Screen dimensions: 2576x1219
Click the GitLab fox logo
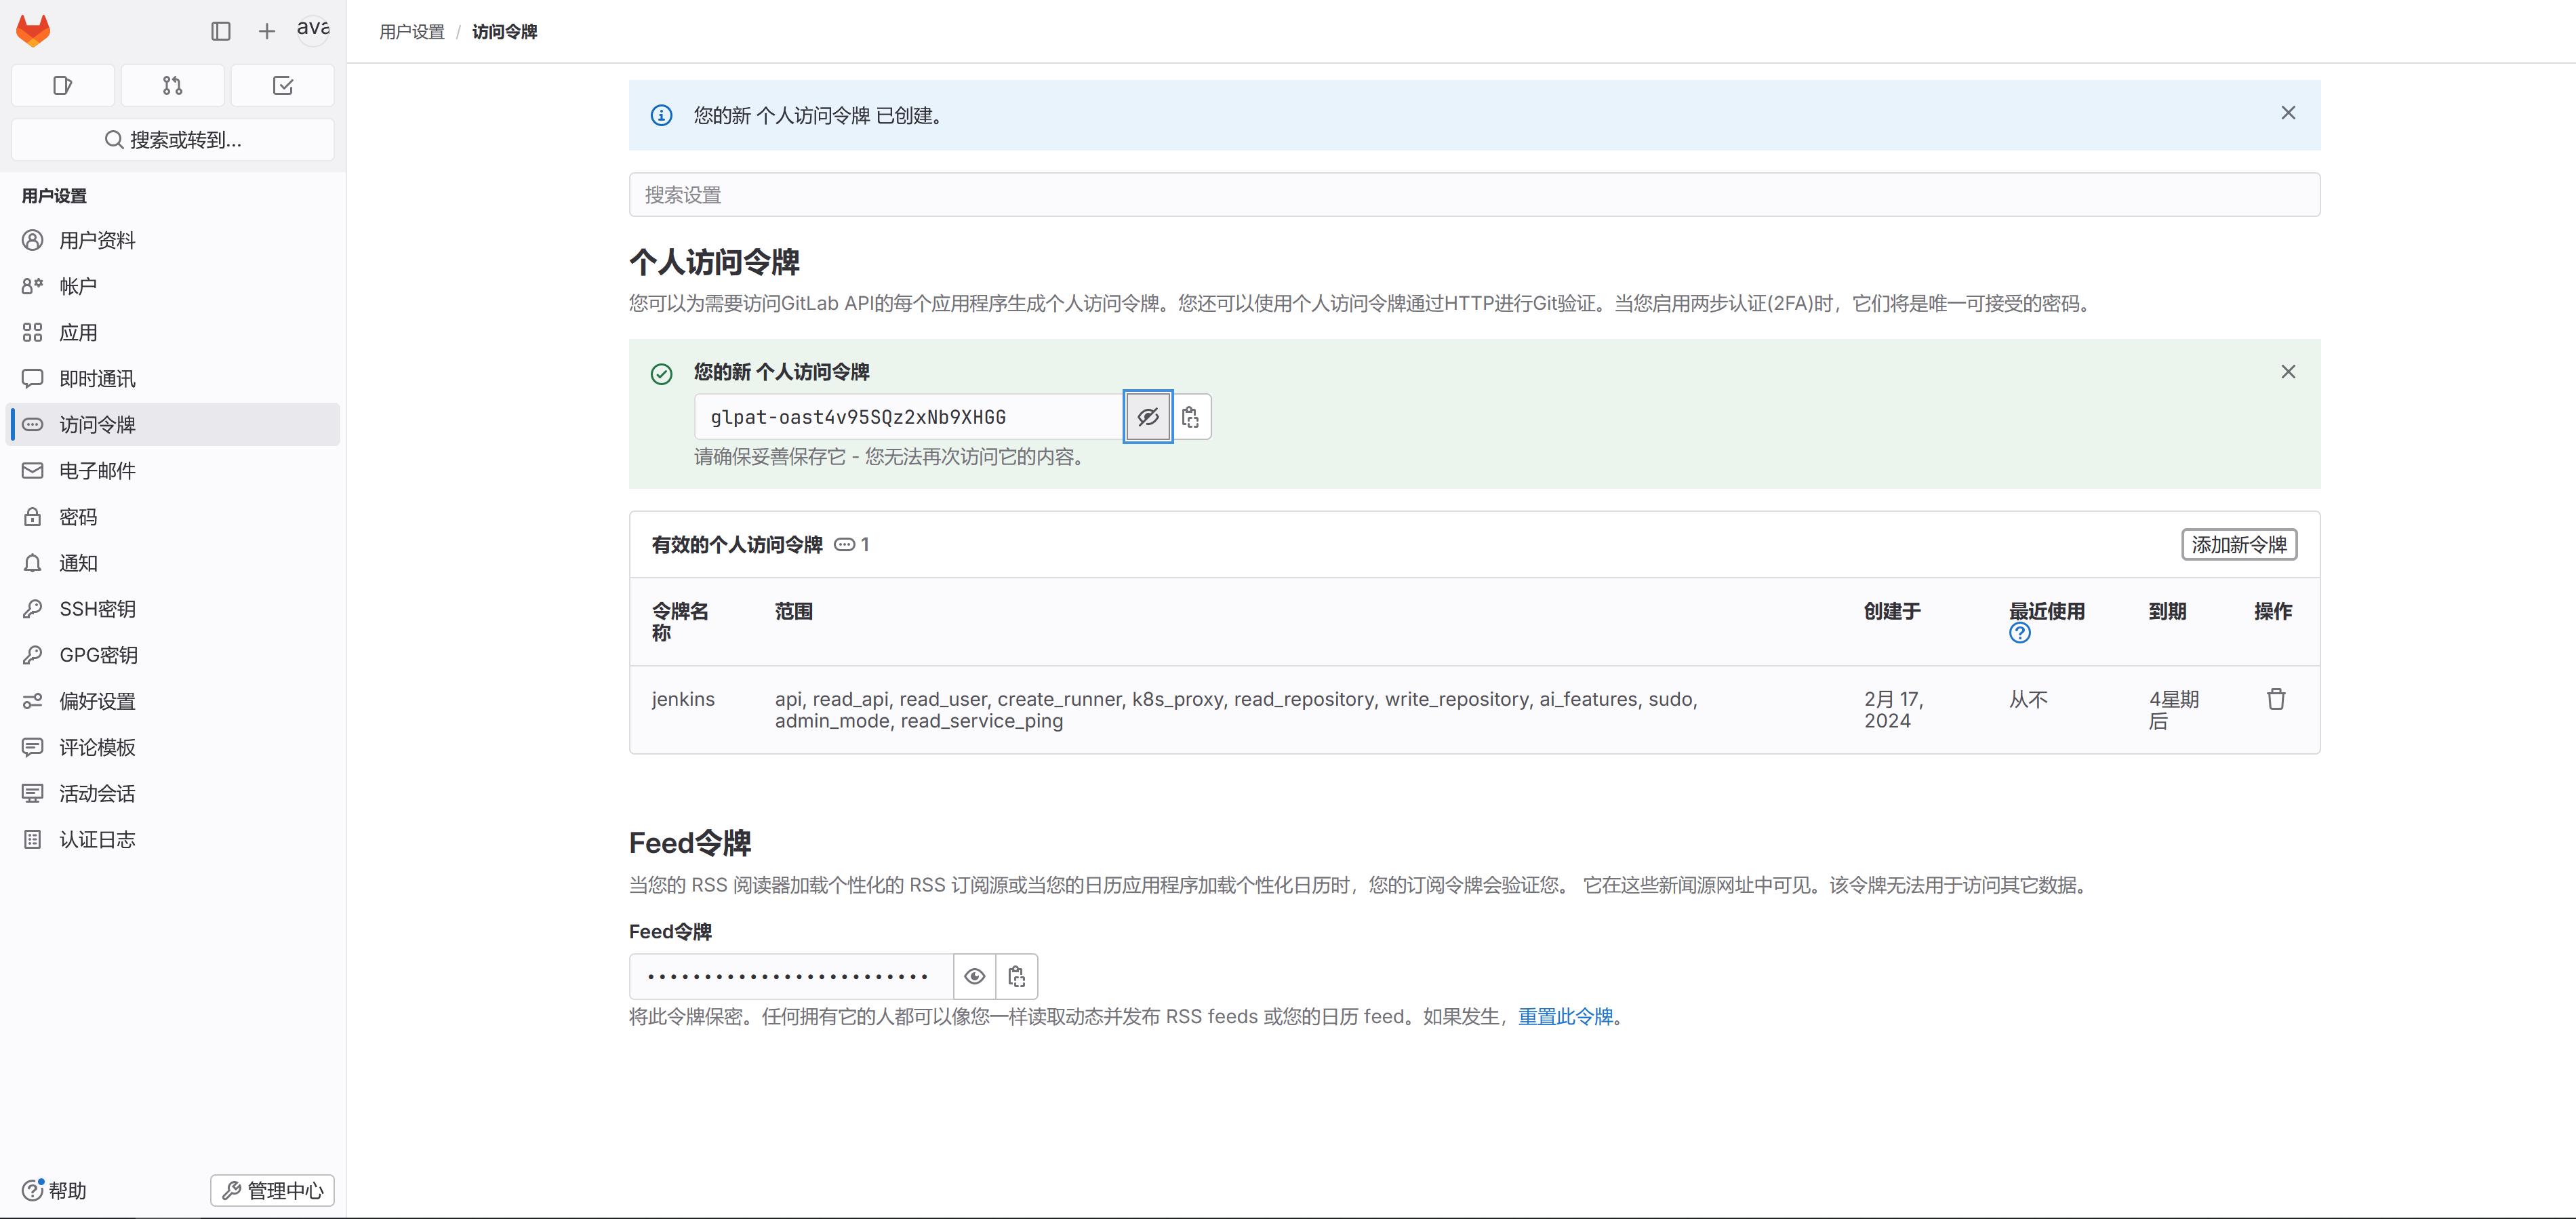tap(33, 30)
